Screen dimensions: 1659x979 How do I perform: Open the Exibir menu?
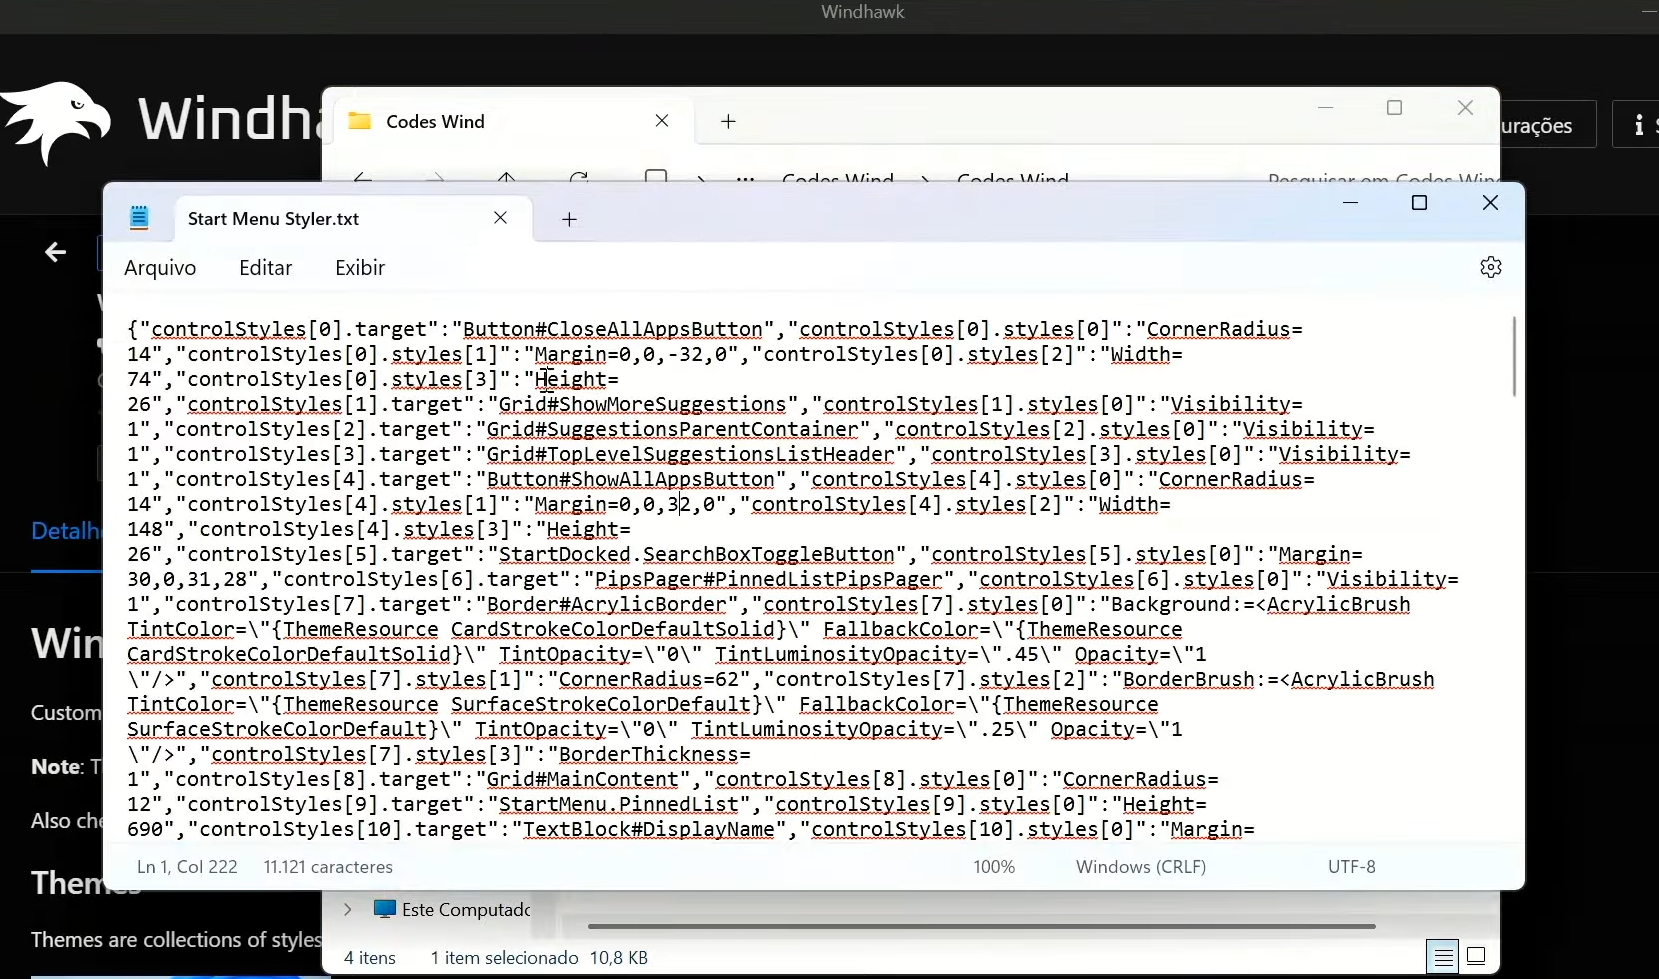[x=360, y=268]
